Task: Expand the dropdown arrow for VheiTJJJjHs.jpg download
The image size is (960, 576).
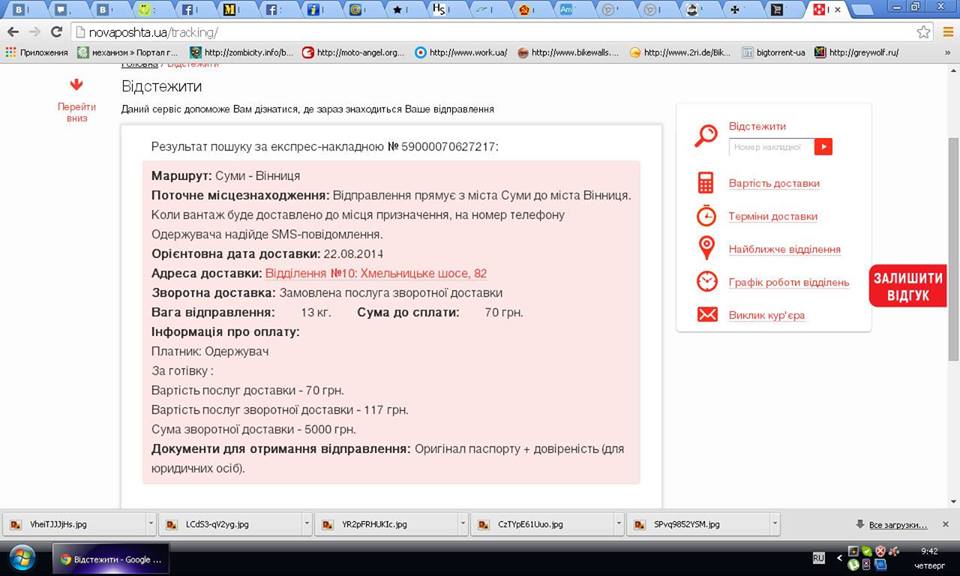Action: [151, 524]
